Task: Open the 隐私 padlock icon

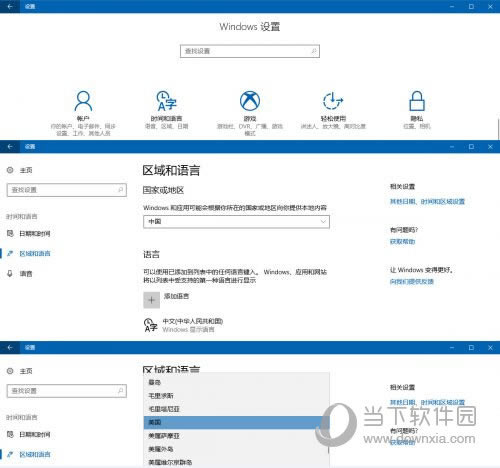Action: pyautogui.click(x=417, y=101)
